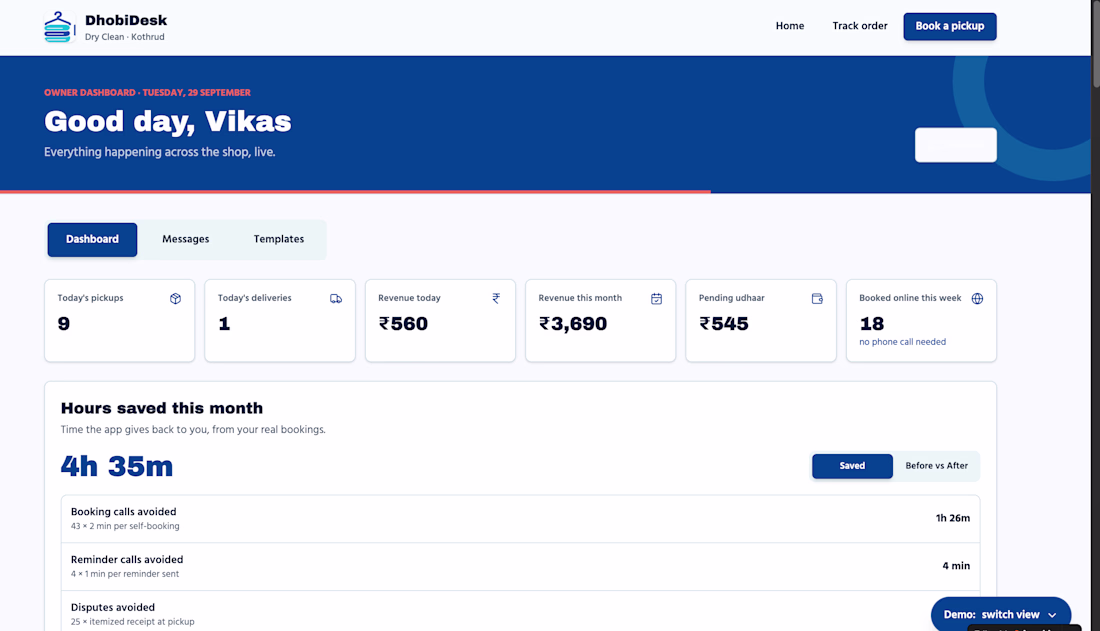Click the Book a pickup button

tap(950, 27)
